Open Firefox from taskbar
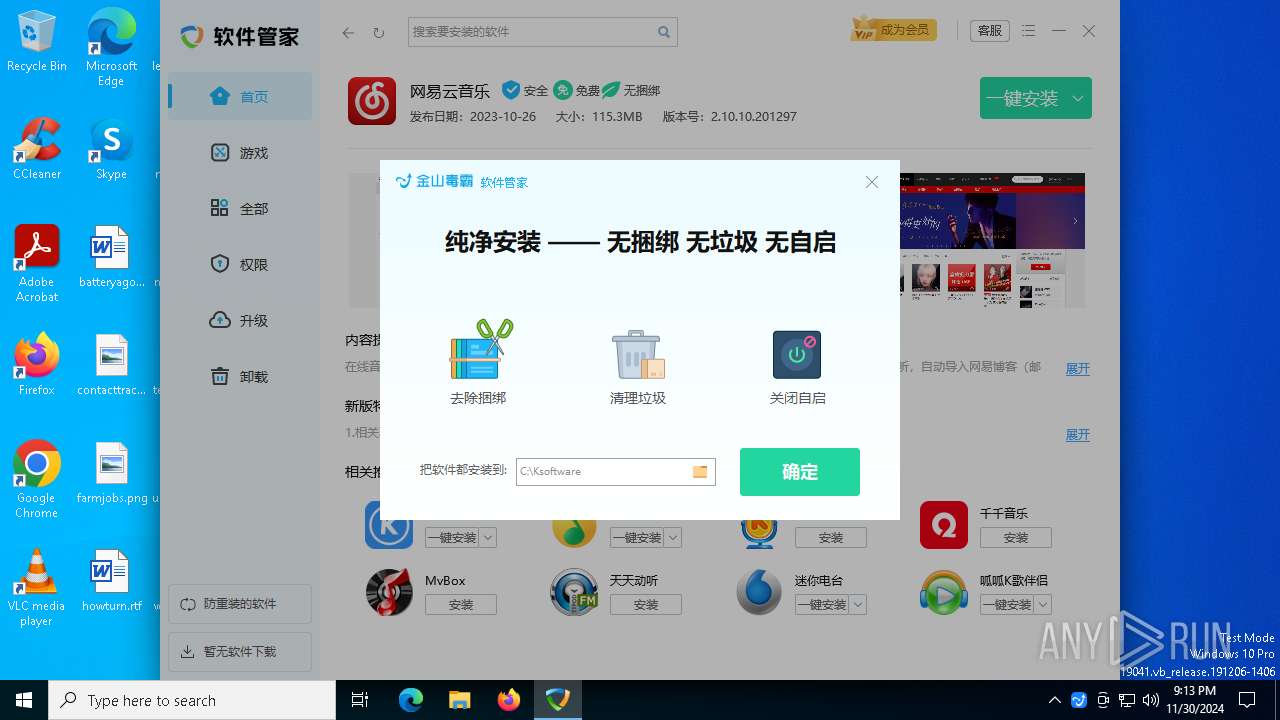 tap(509, 700)
